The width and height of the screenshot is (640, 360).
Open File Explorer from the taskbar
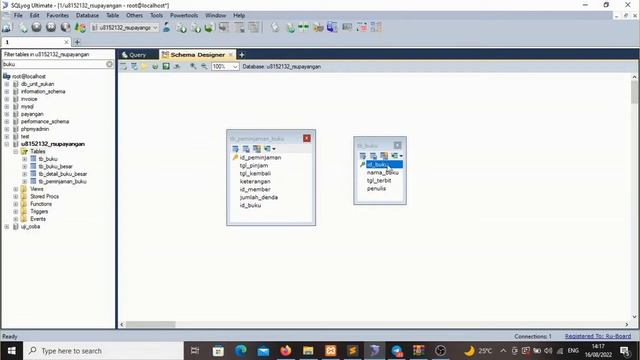click(308, 351)
